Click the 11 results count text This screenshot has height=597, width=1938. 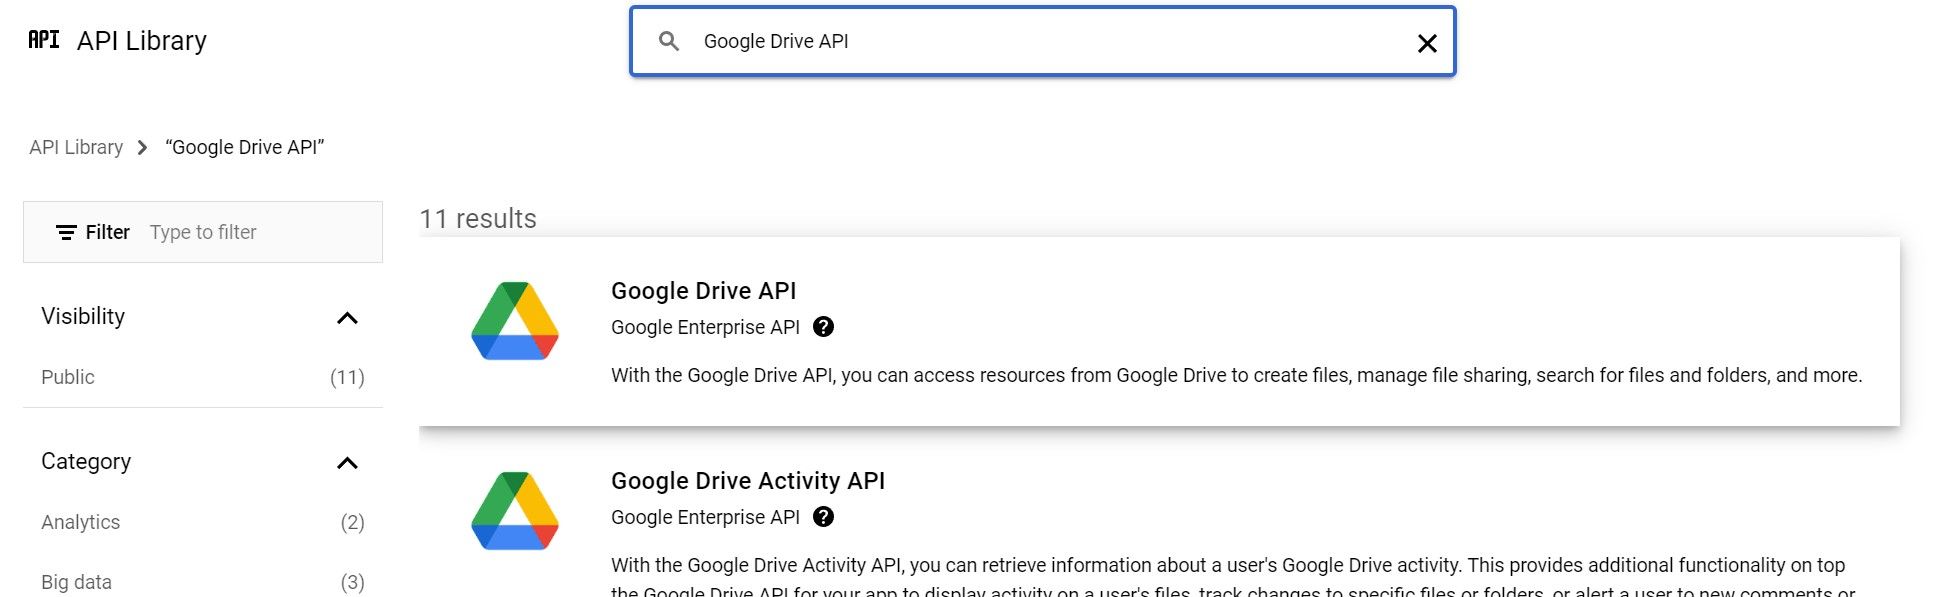point(478,218)
